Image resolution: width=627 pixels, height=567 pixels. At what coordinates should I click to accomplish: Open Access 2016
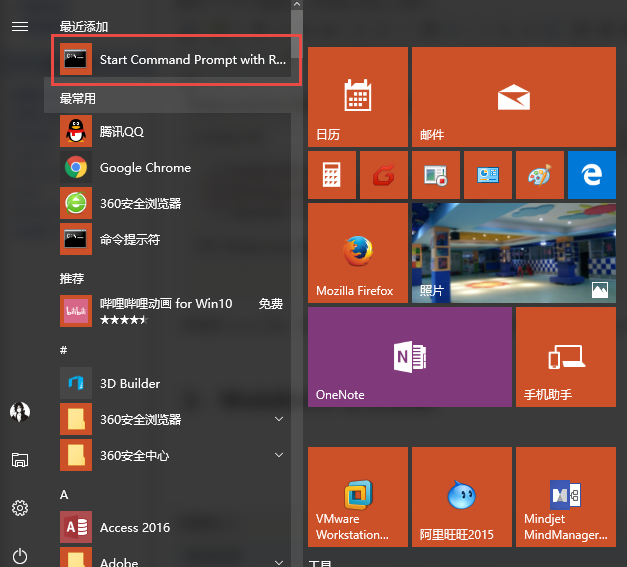pos(175,527)
